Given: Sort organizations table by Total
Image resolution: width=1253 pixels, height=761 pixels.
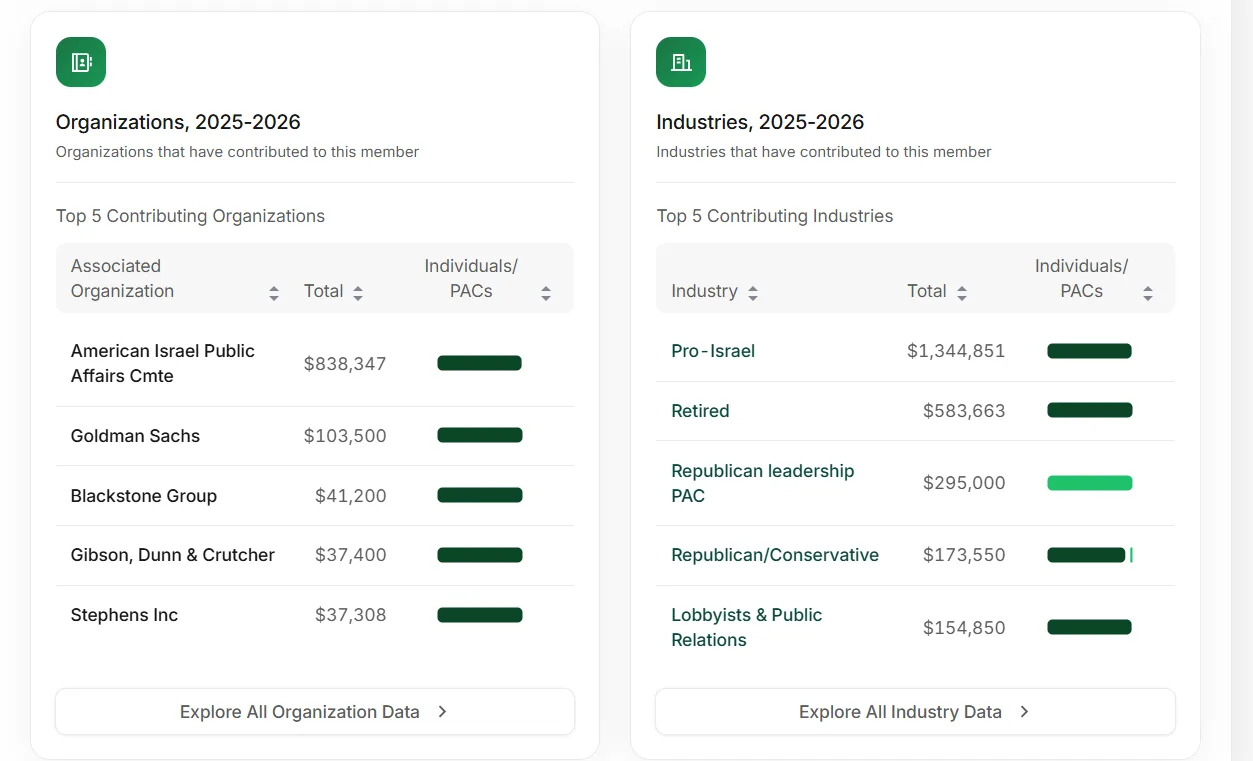Looking at the screenshot, I should (x=358, y=293).
